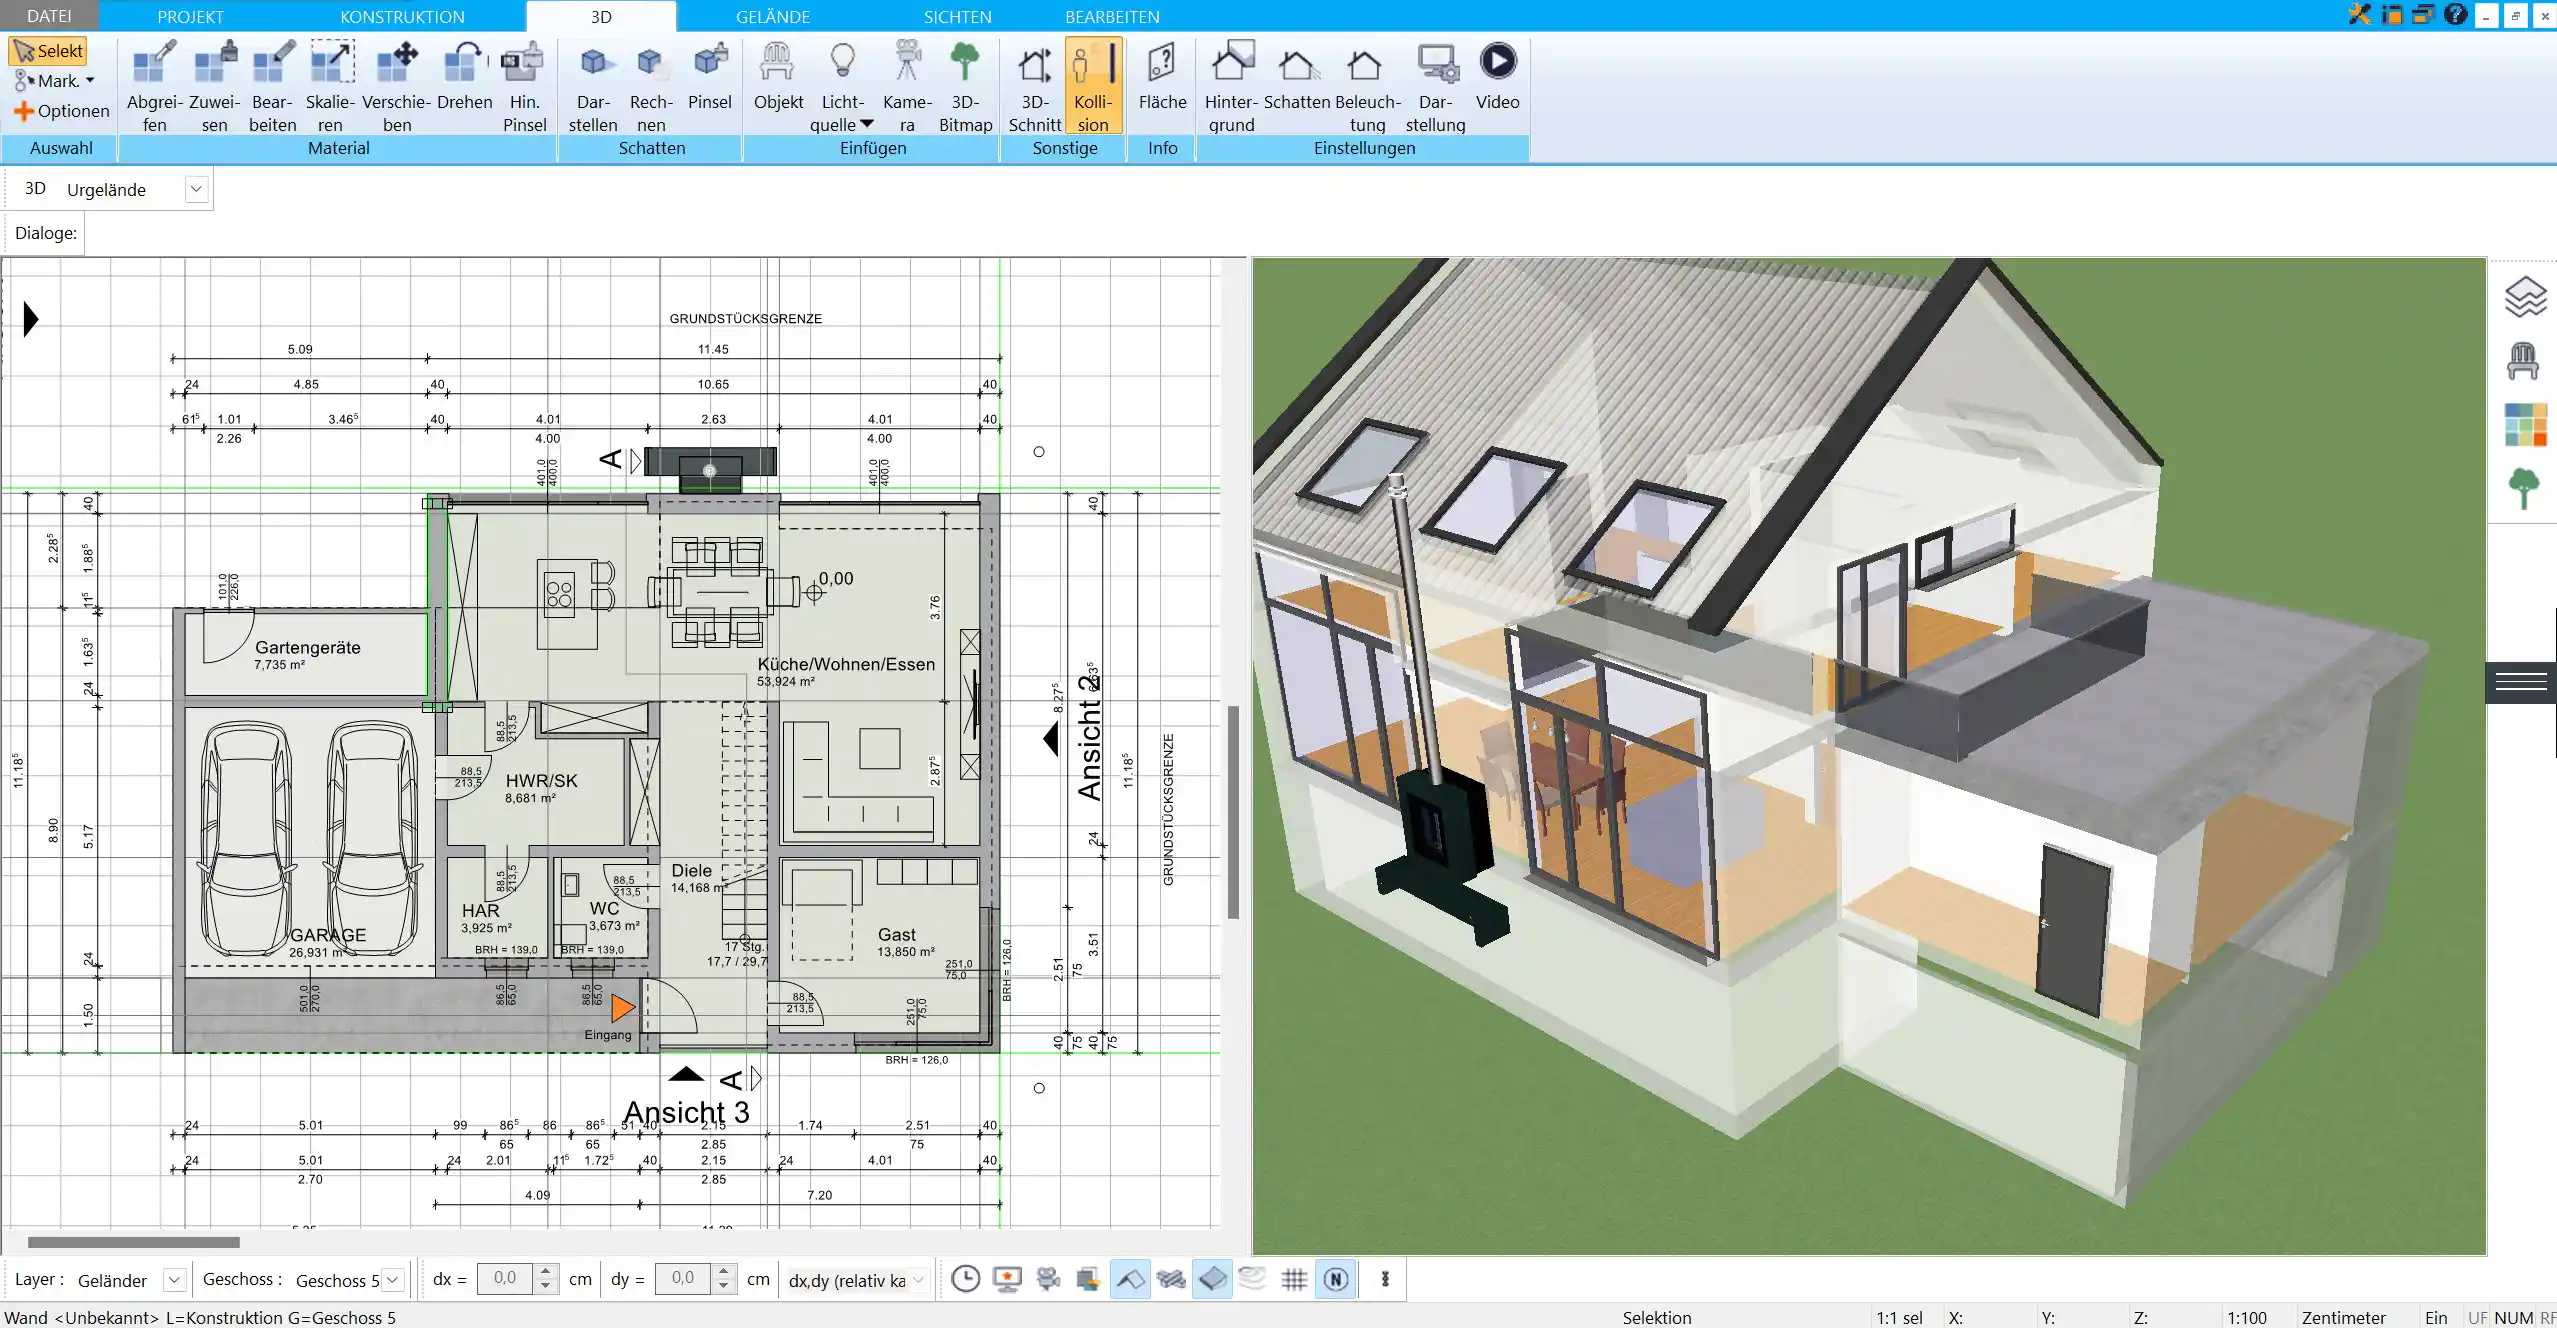Image resolution: width=2557 pixels, height=1328 pixels.
Task: Toggle the grid display button
Action: pyautogui.click(x=1294, y=1279)
